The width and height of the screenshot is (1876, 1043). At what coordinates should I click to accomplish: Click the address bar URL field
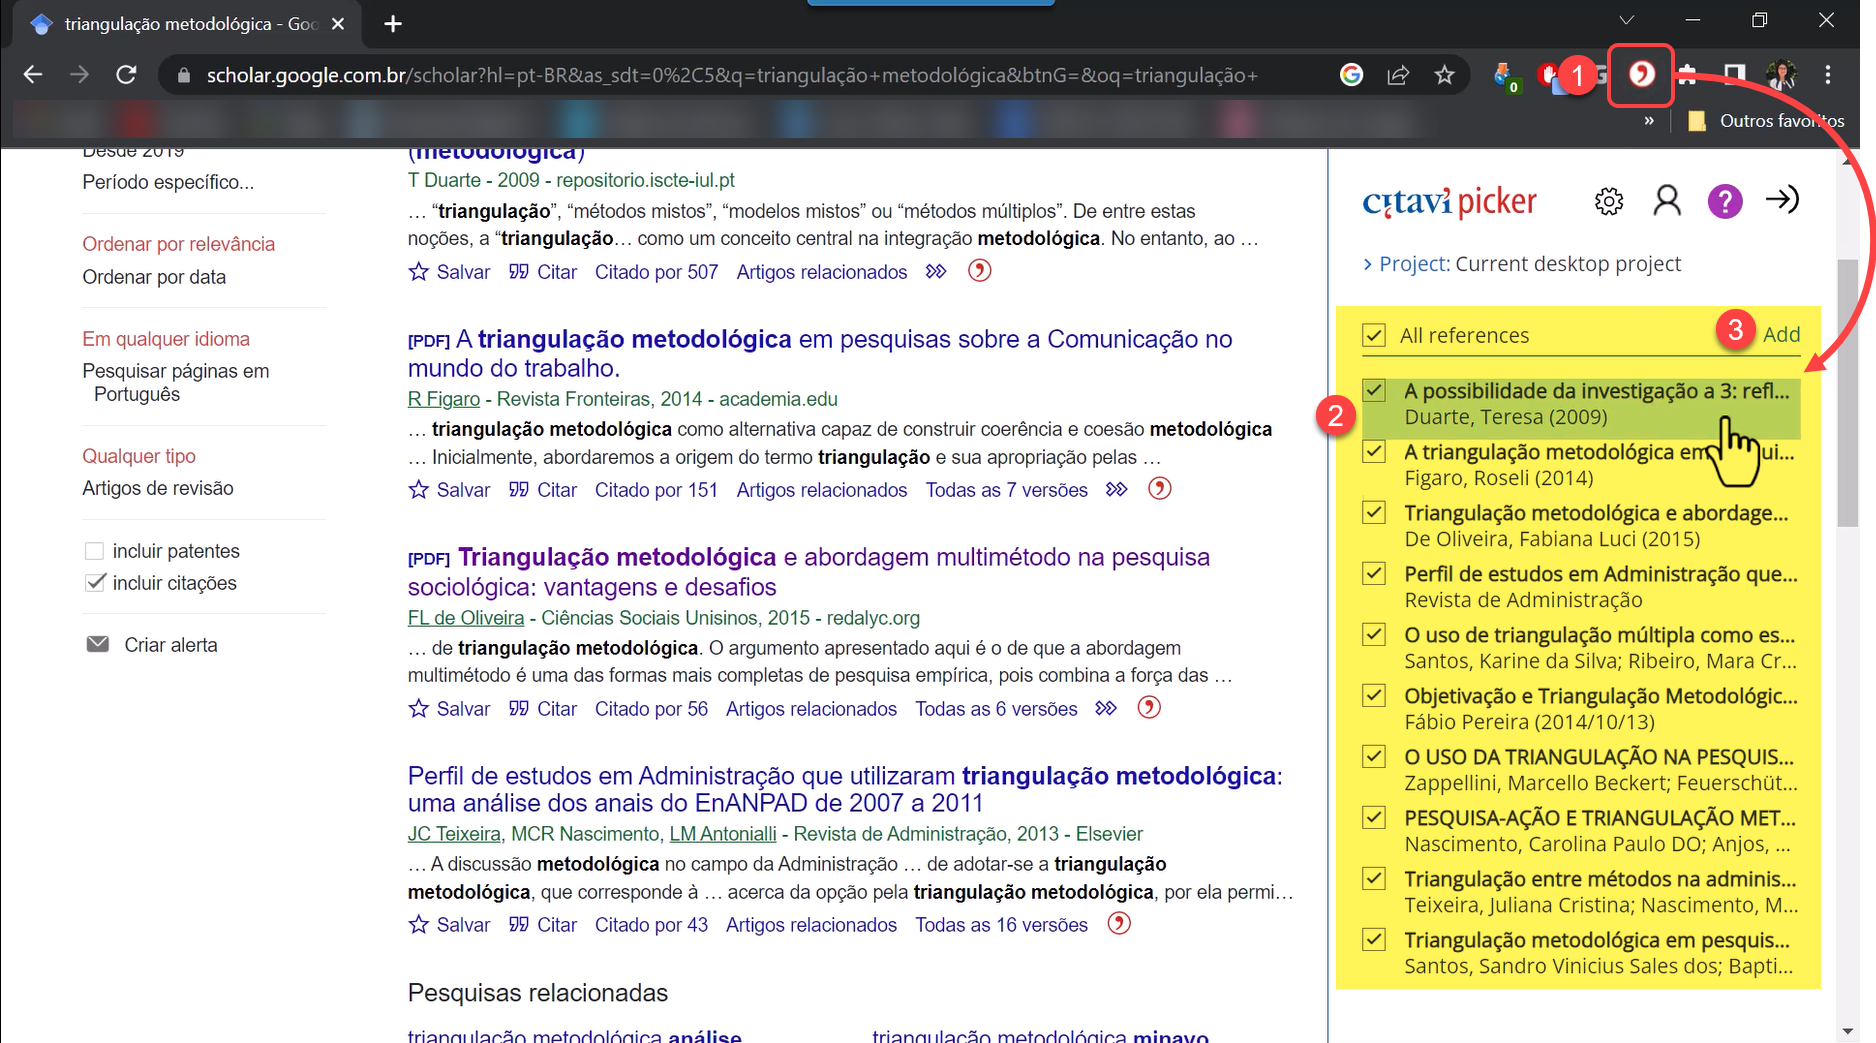click(732, 75)
